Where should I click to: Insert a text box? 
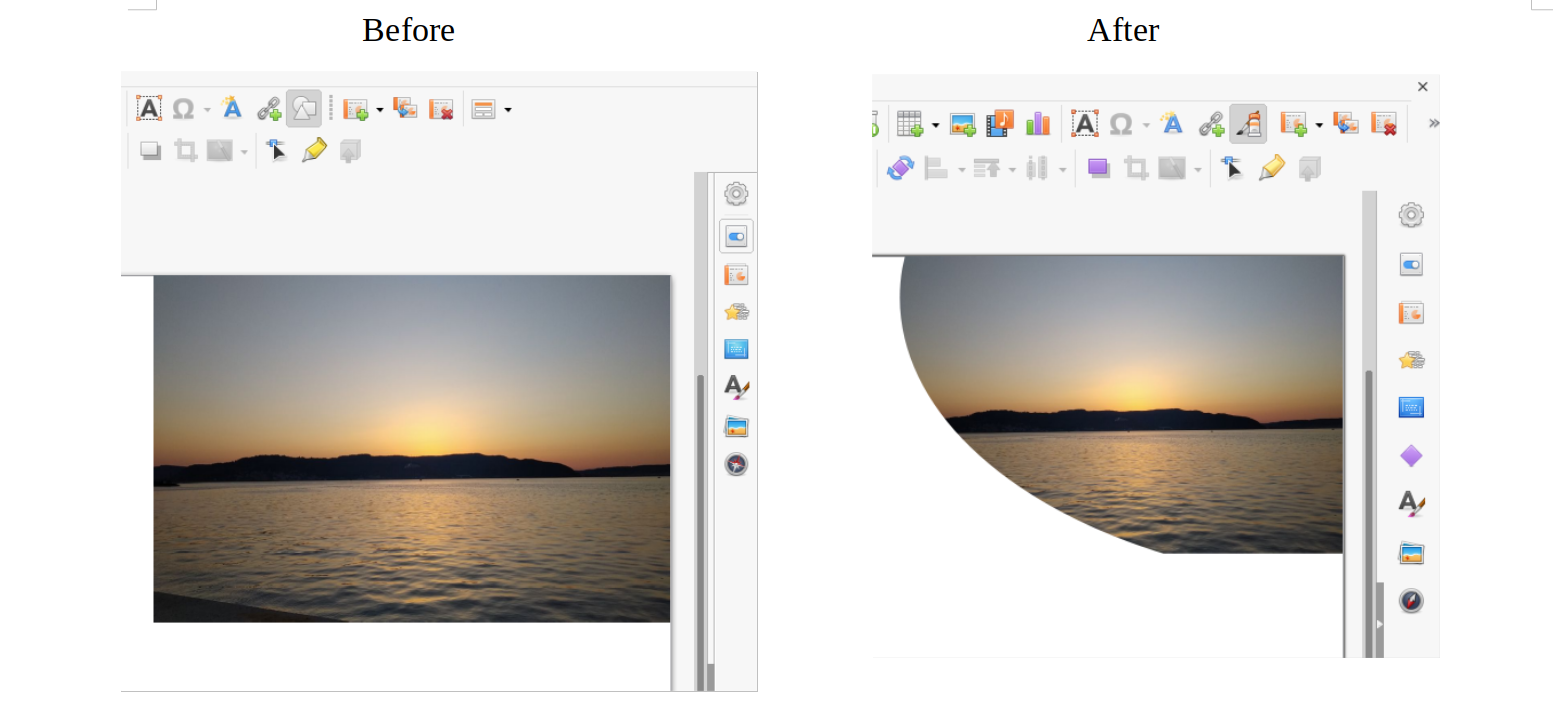1086,123
